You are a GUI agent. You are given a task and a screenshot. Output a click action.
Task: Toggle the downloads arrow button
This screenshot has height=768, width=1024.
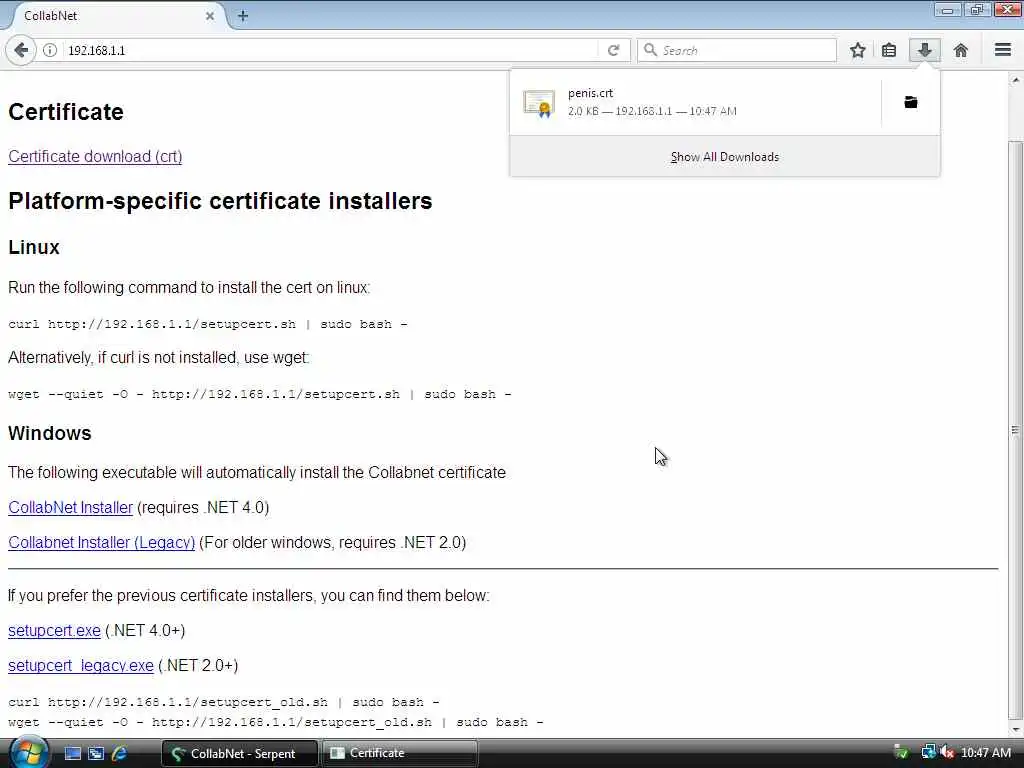point(925,50)
